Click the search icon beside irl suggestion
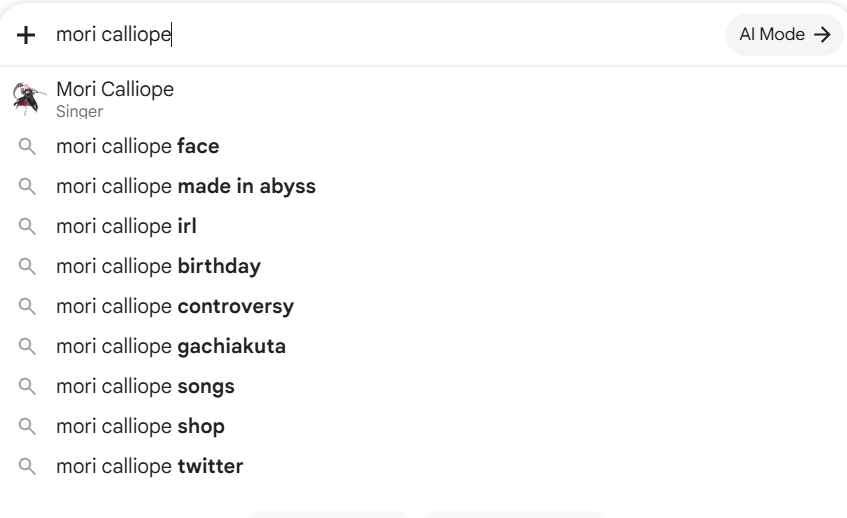Image resolution: width=847 pixels, height=518 pixels. click(x=27, y=226)
